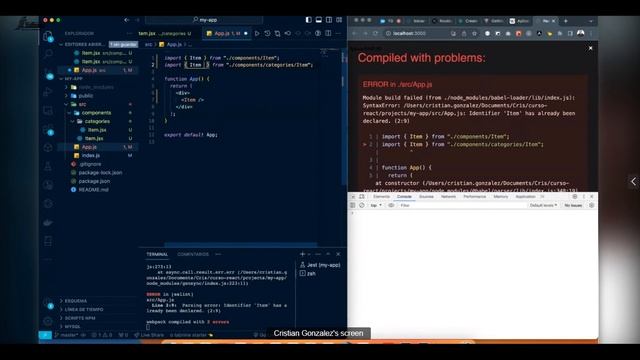
Task: Open Source Control view in activity bar
Action: tap(48, 73)
